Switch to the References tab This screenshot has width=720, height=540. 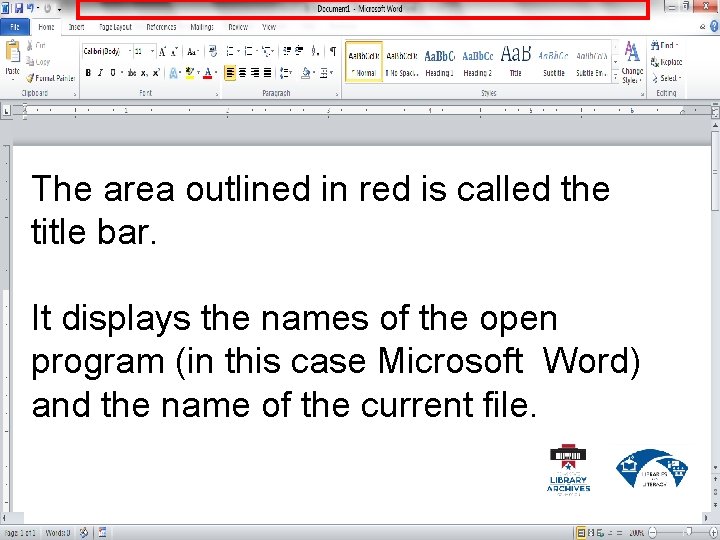[x=161, y=27]
